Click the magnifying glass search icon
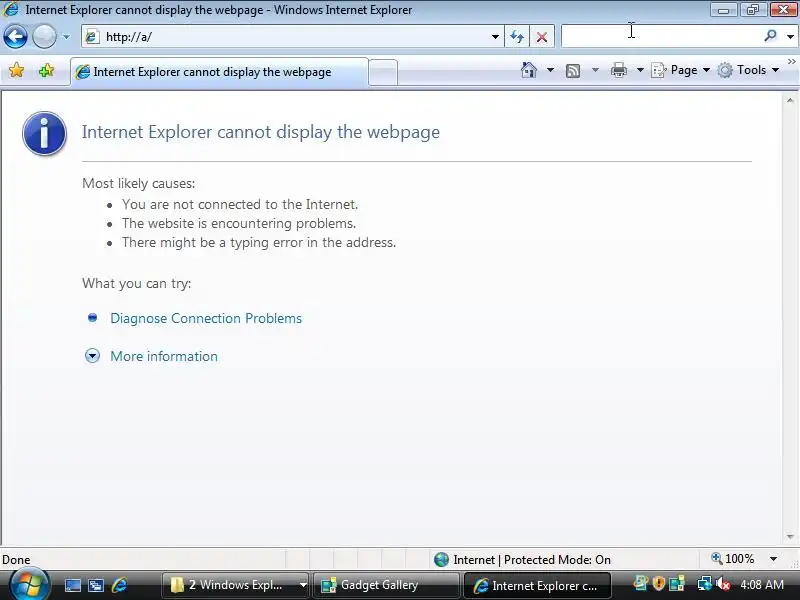 tap(770, 36)
